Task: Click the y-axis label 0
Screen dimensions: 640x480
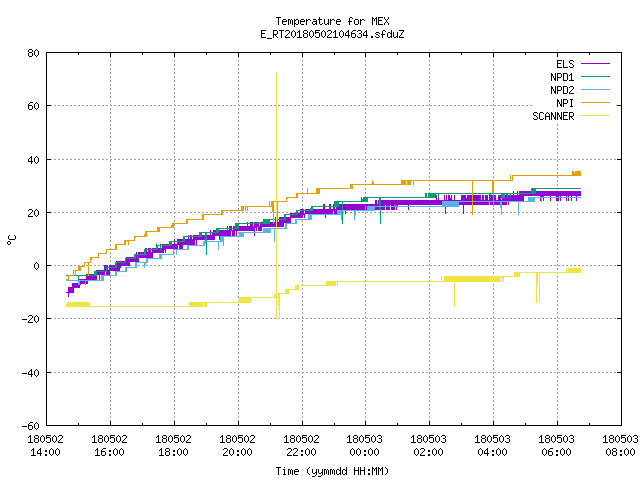Action: 37,266
